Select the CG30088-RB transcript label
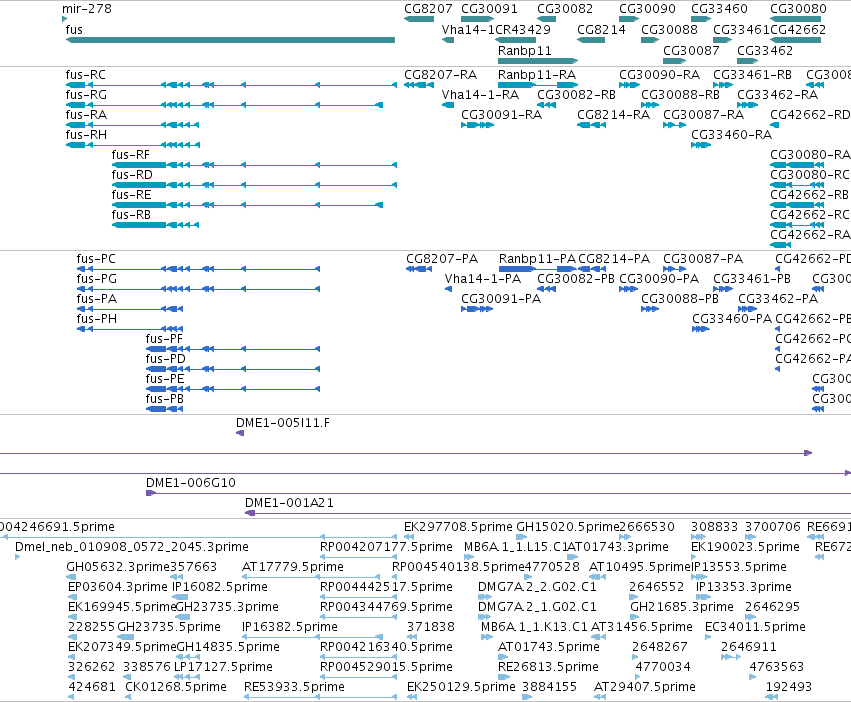851x702 pixels. click(x=681, y=95)
